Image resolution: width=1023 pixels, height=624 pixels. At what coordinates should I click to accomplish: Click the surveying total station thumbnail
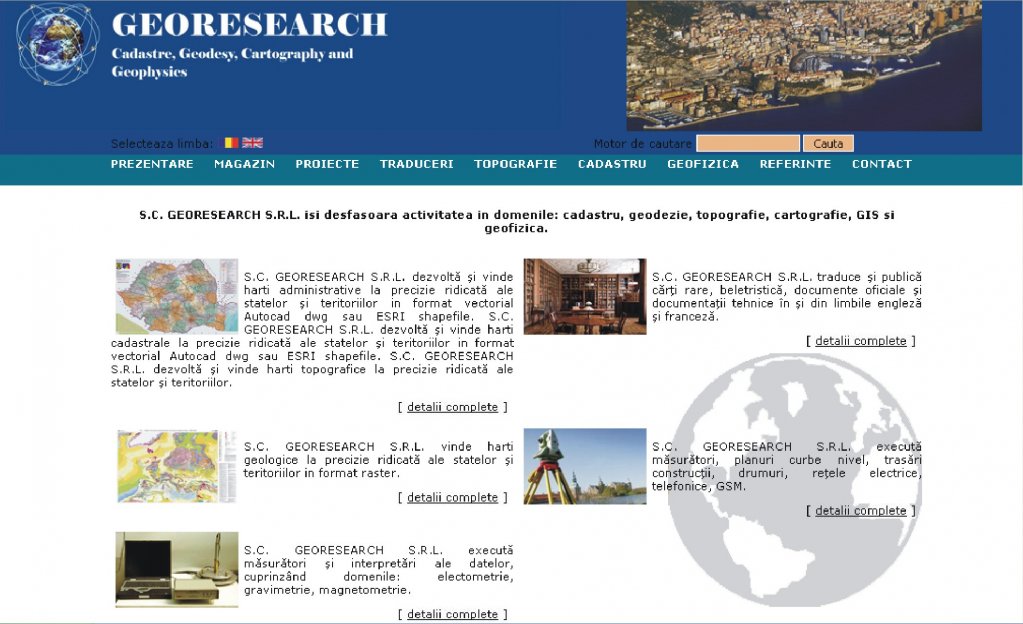click(585, 466)
